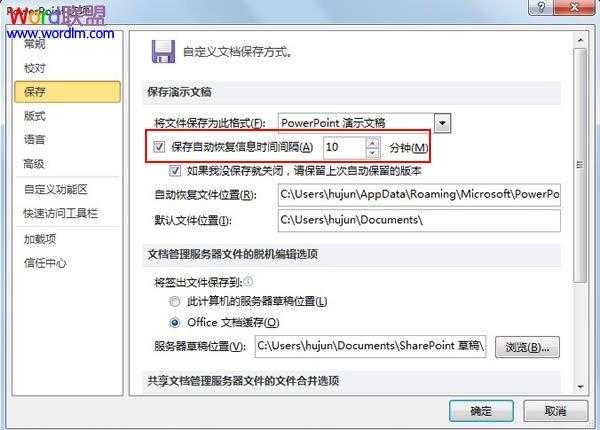The width and height of the screenshot is (600, 430).
Task: Select 此计算机的服务器草稿位置 radio button
Action: coord(174,301)
